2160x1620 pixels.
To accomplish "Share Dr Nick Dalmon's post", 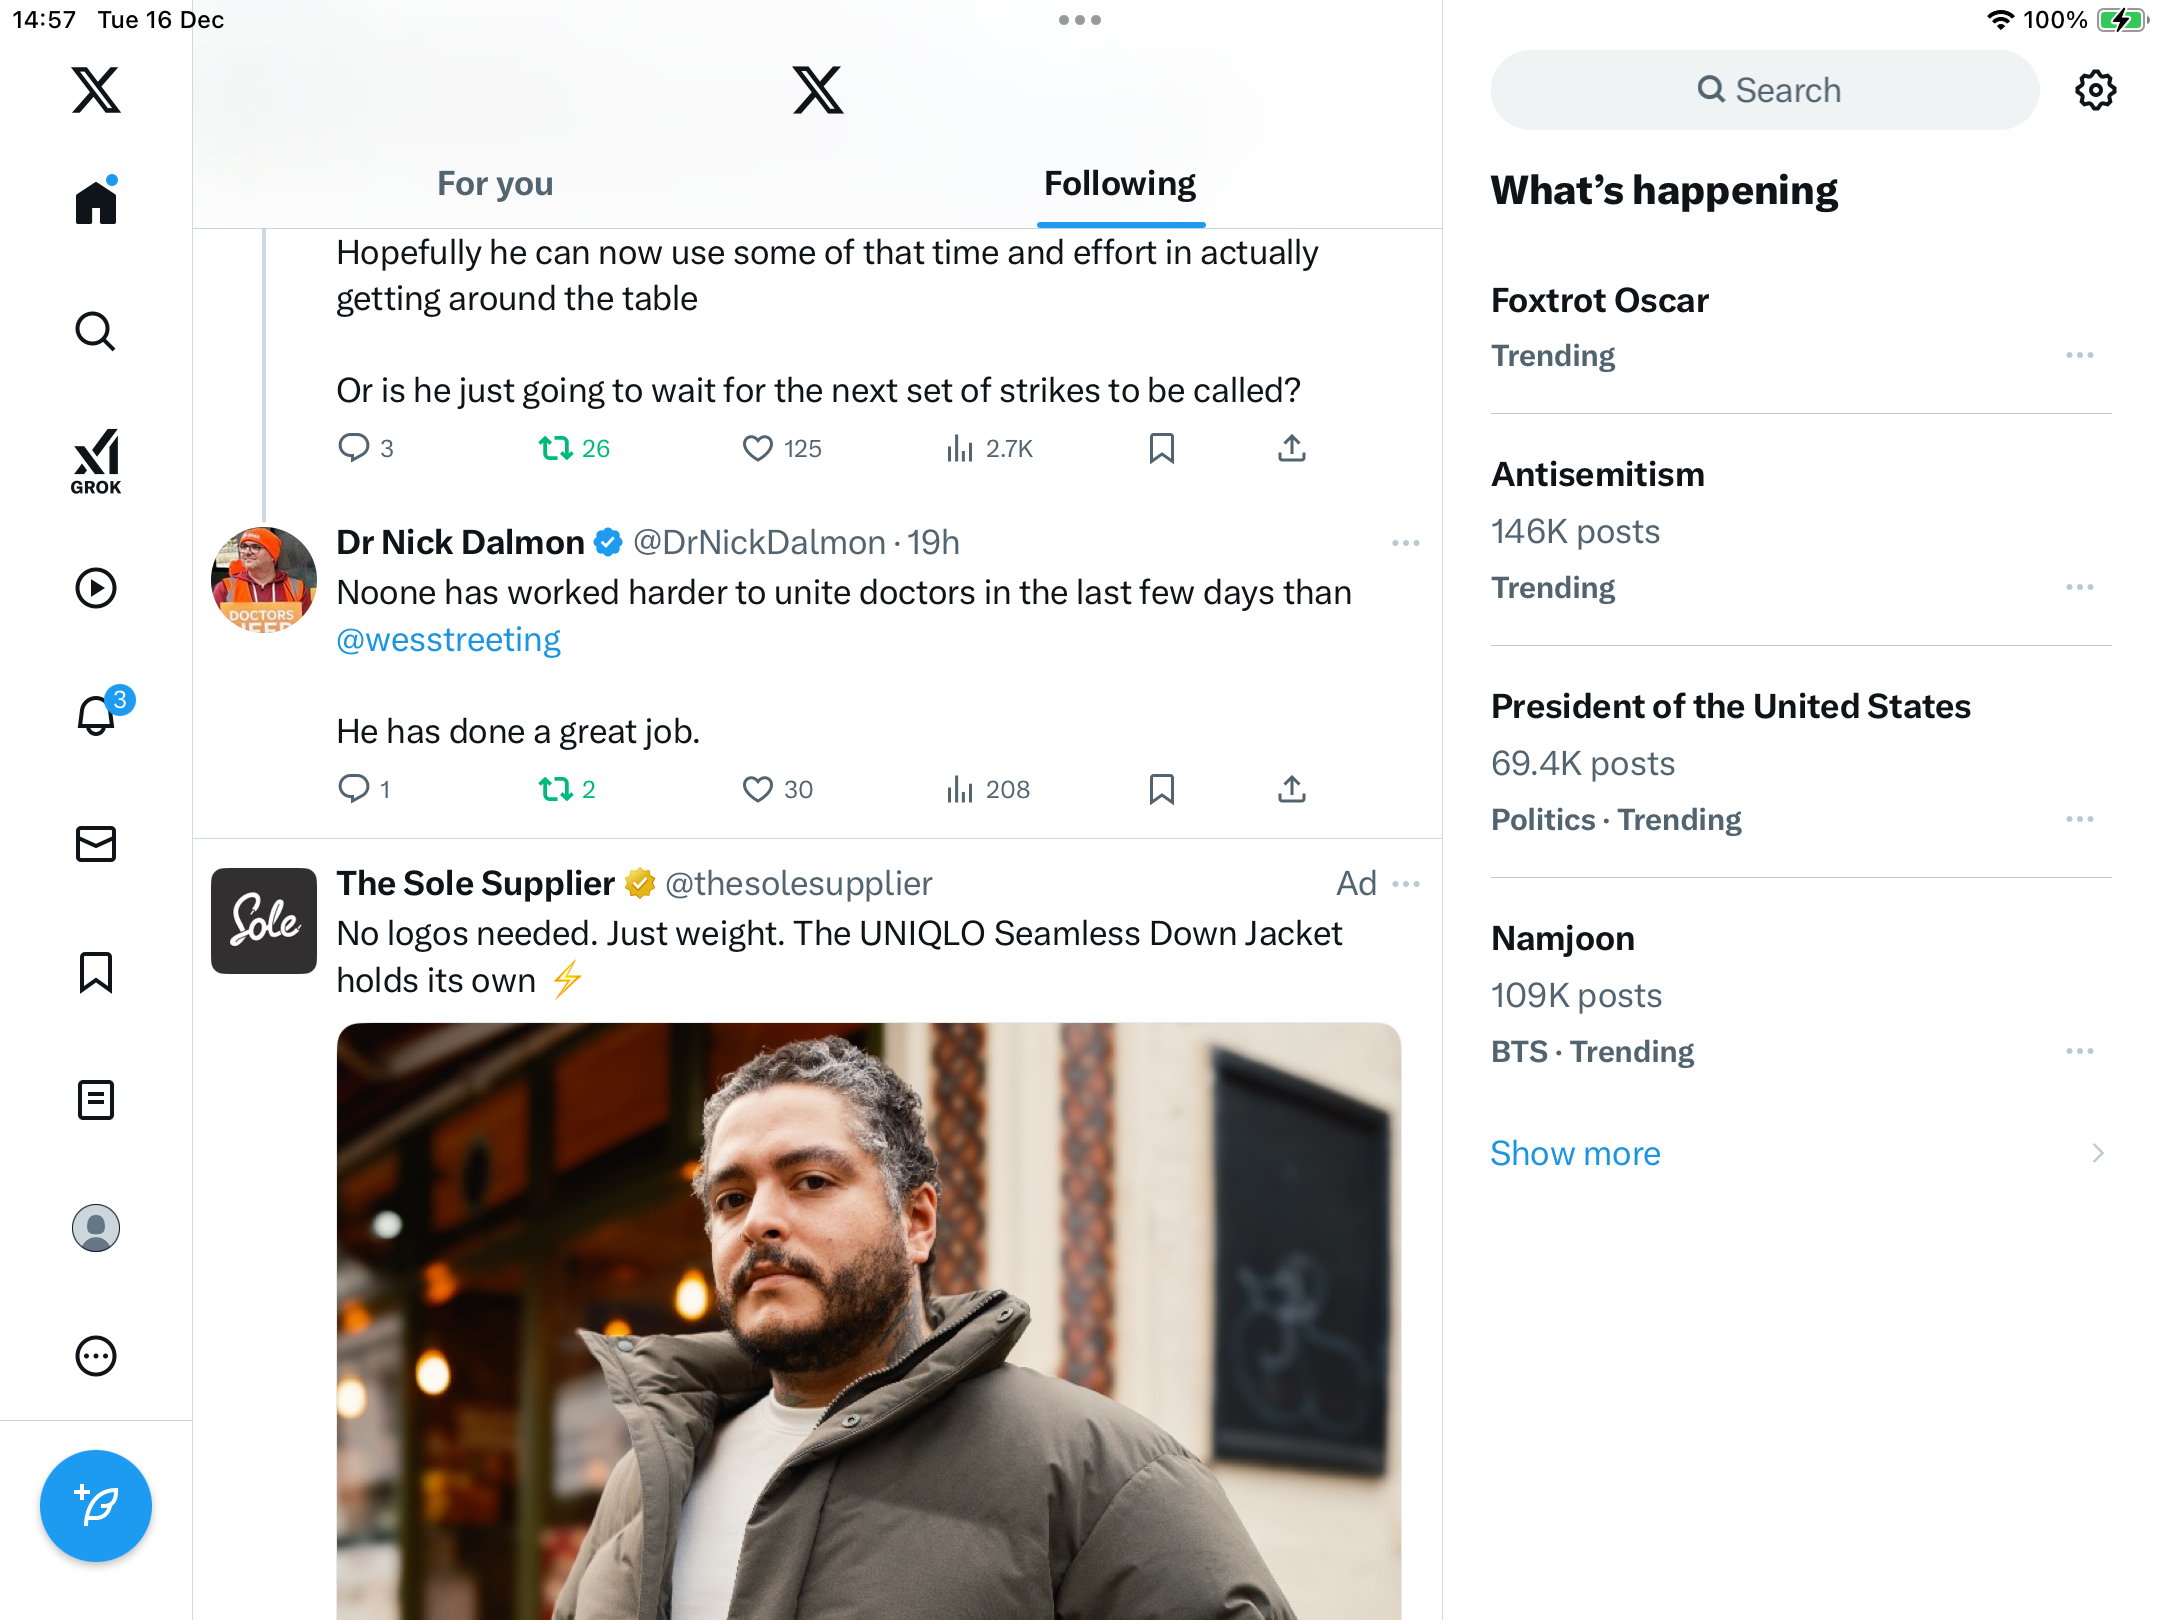I will [1291, 789].
